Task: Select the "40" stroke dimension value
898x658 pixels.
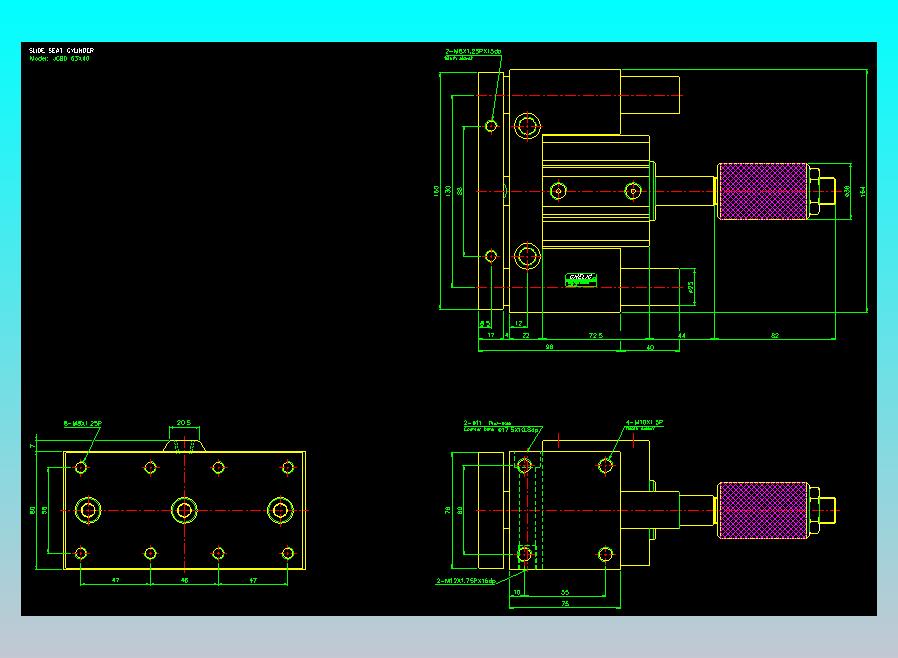Action: click(x=650, y=348)
